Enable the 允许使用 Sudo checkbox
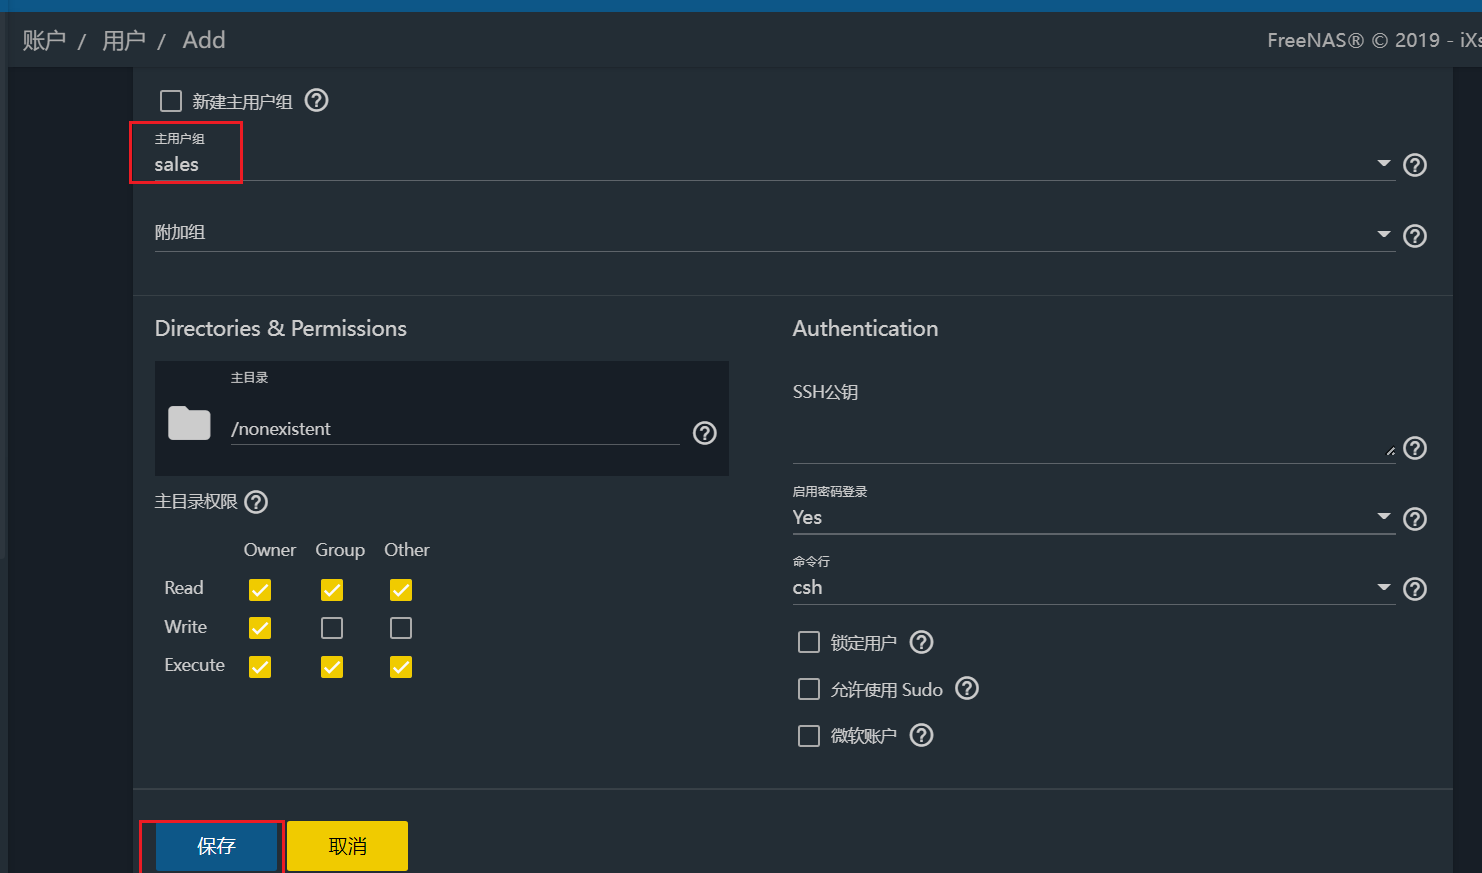Image resolution: width=1482 pixels, height=873 pixels. [809, 689]
